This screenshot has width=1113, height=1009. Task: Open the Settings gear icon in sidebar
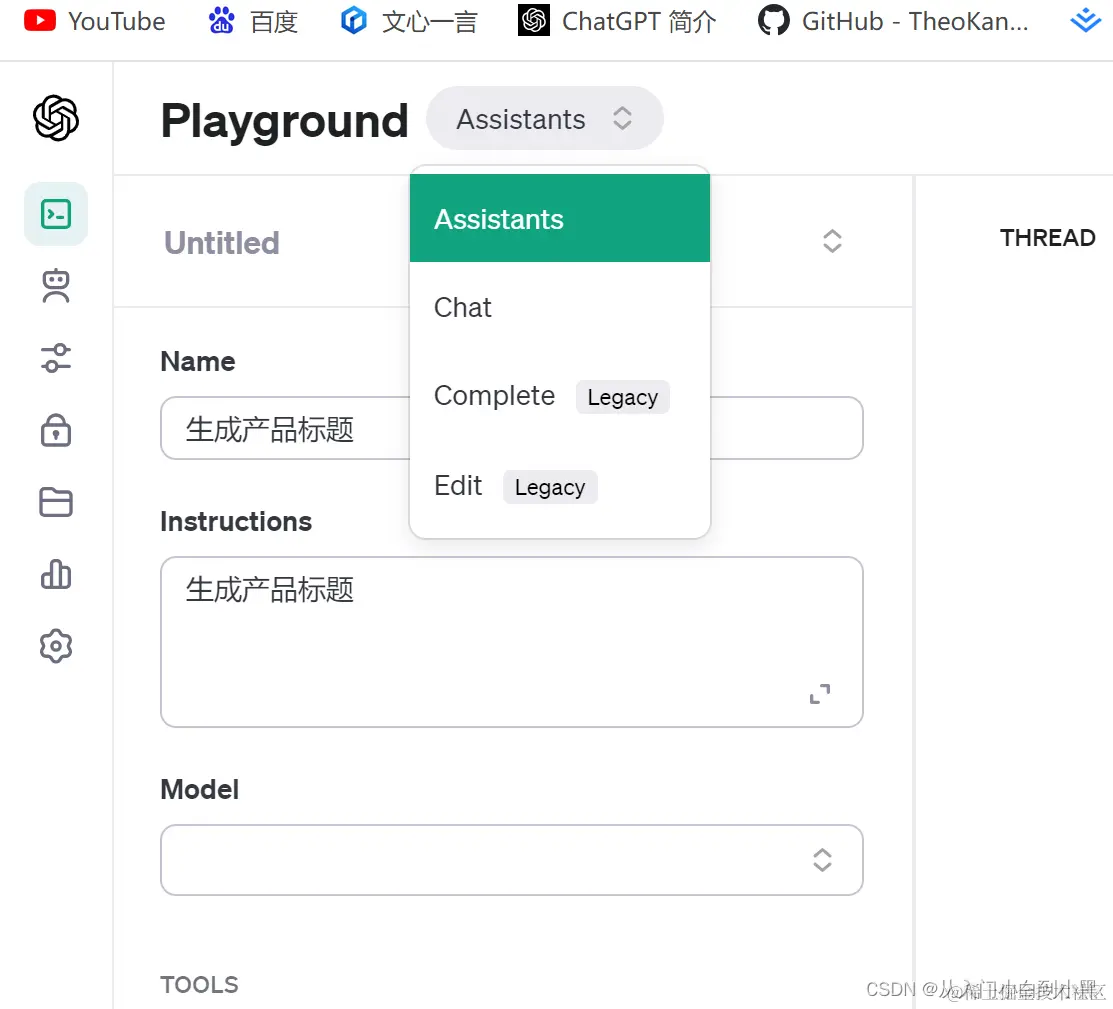tap(56, 646)
